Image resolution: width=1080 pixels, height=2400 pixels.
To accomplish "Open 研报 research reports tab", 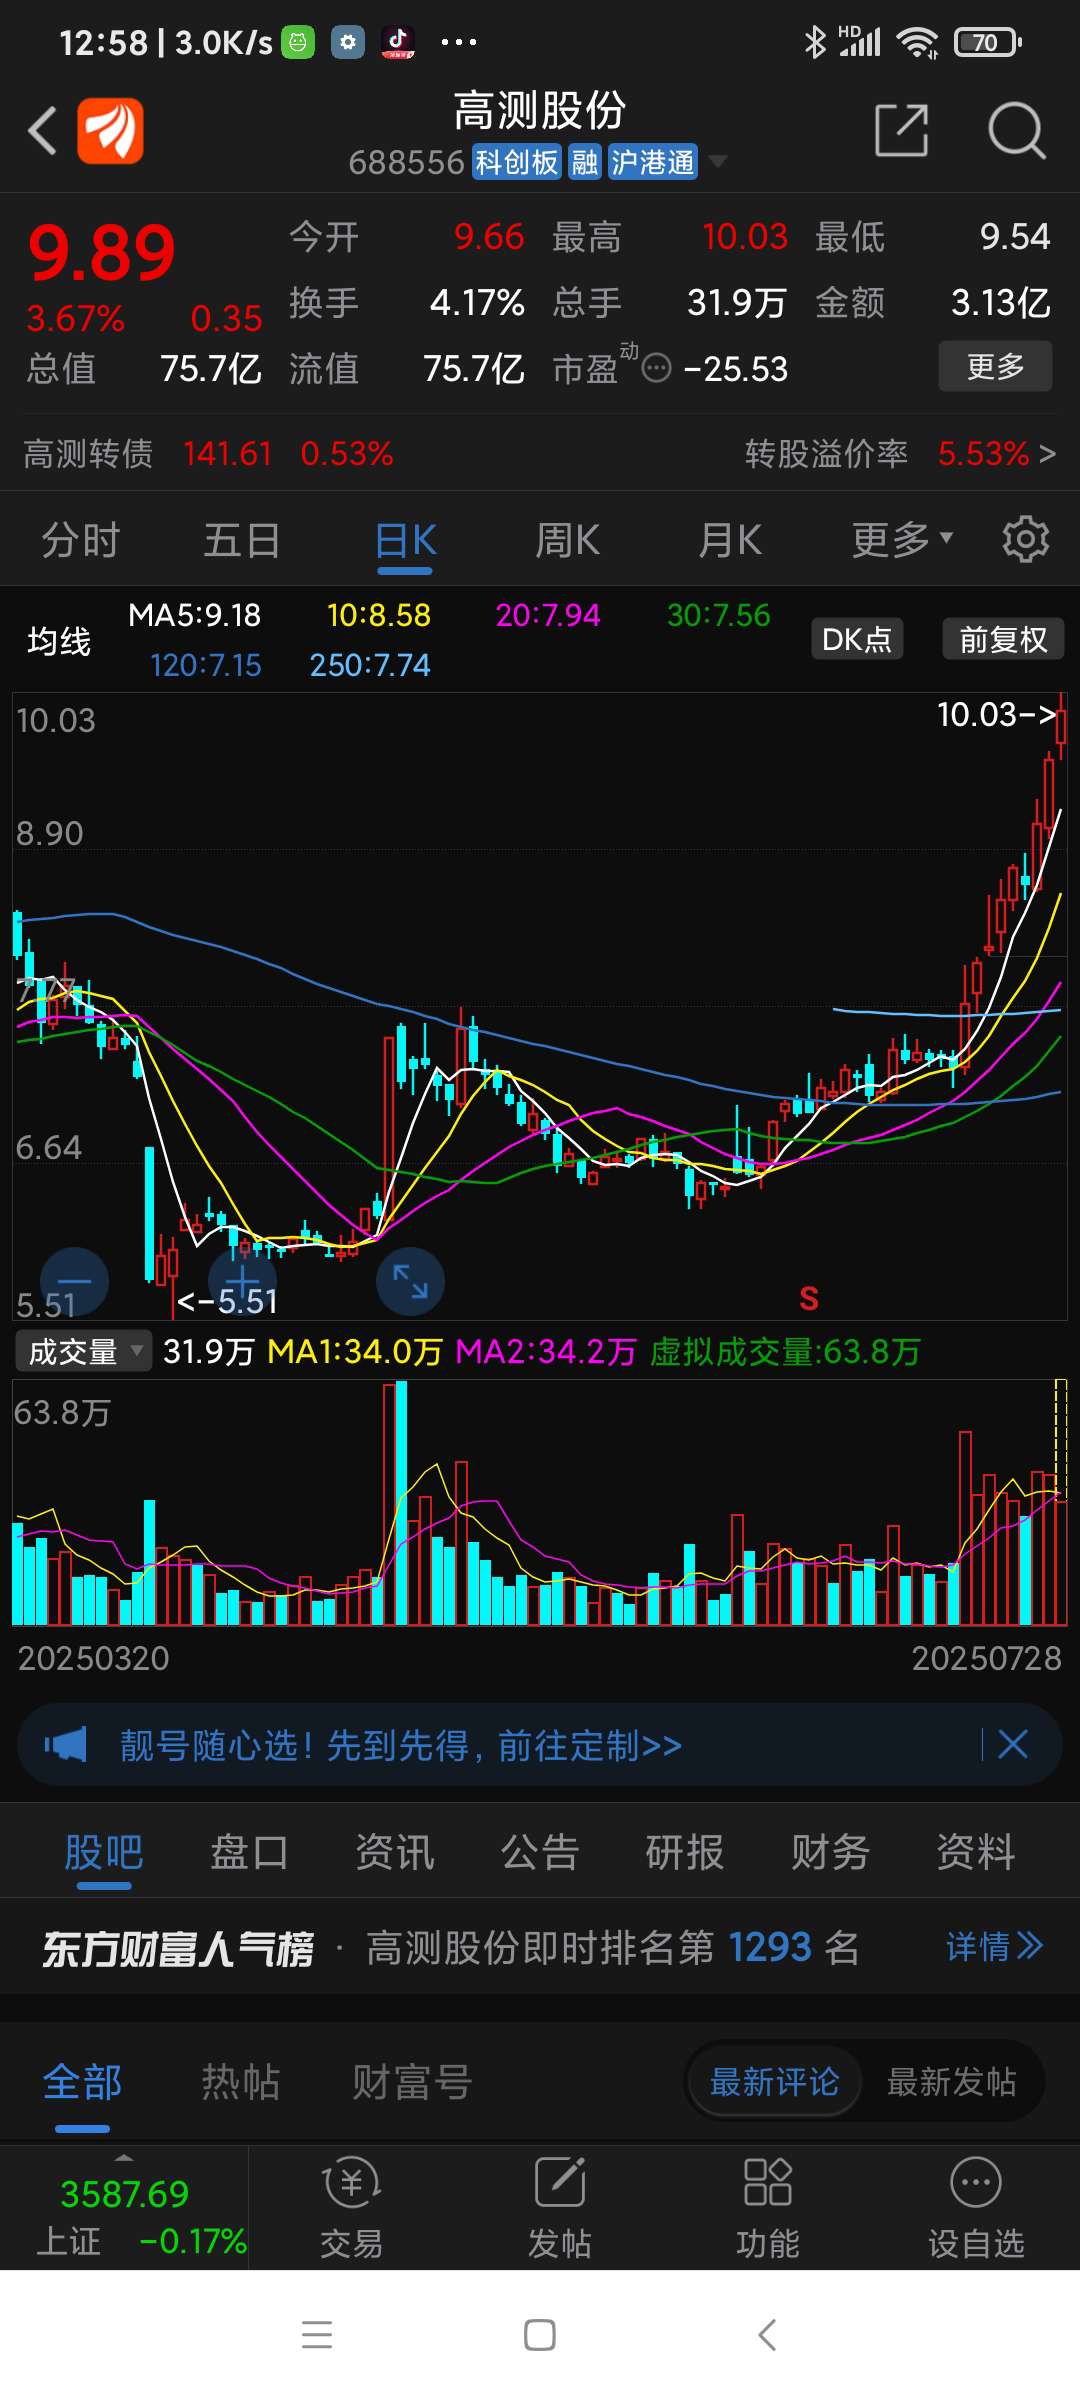I will coord(685,1852).
